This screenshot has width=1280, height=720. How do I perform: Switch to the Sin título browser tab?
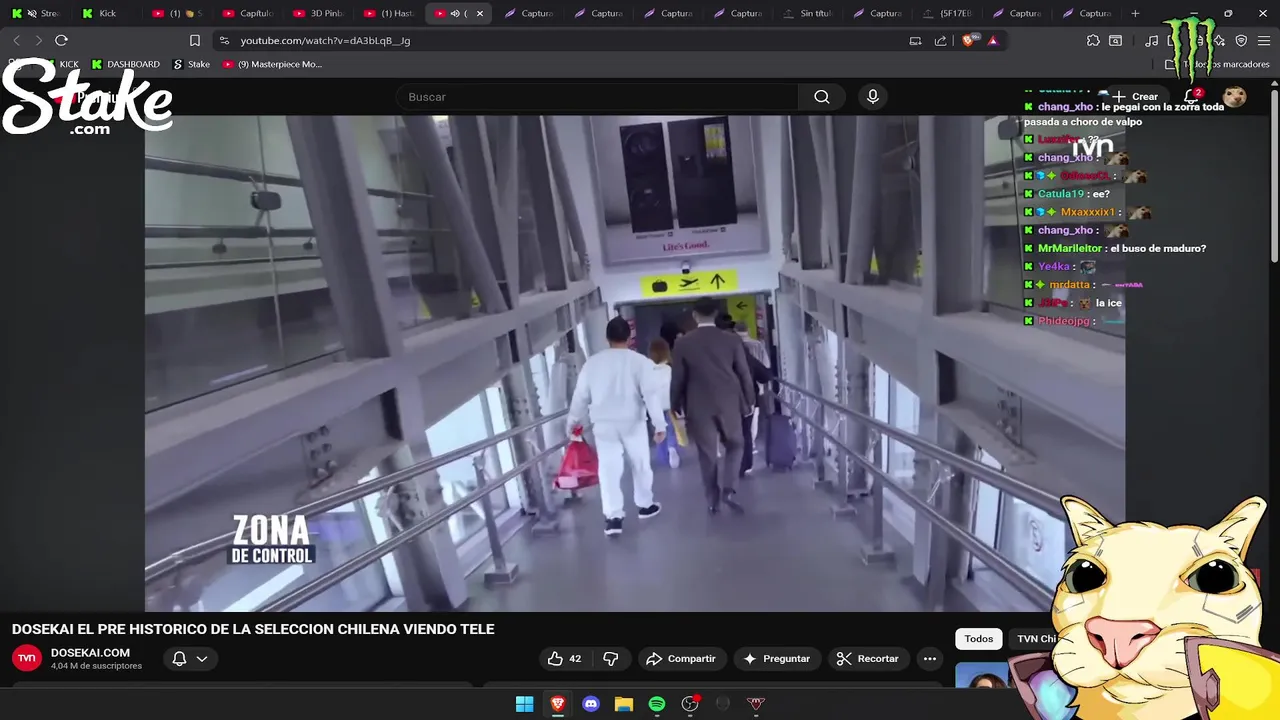coord(809,13)
